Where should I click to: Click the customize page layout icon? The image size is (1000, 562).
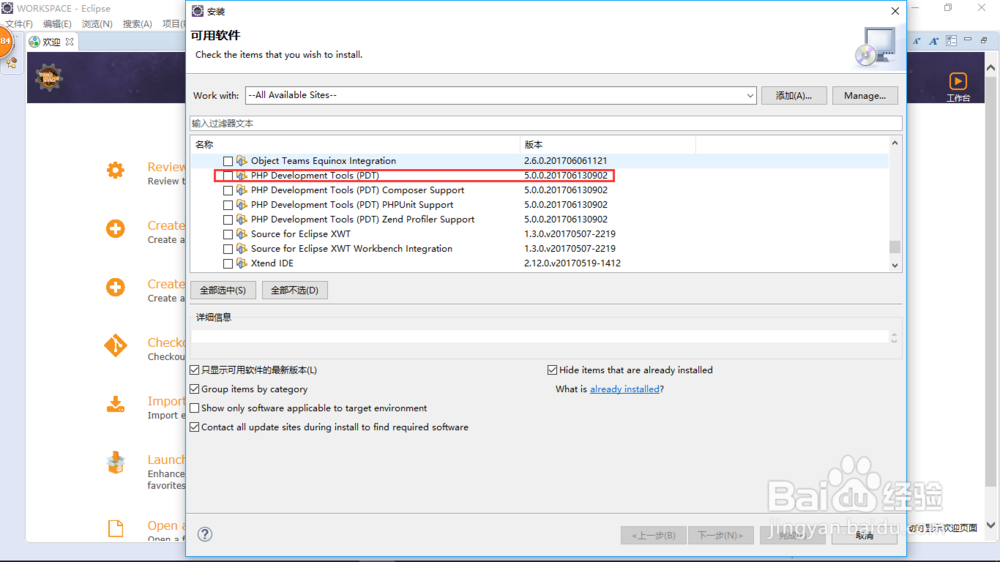(952, 41)
